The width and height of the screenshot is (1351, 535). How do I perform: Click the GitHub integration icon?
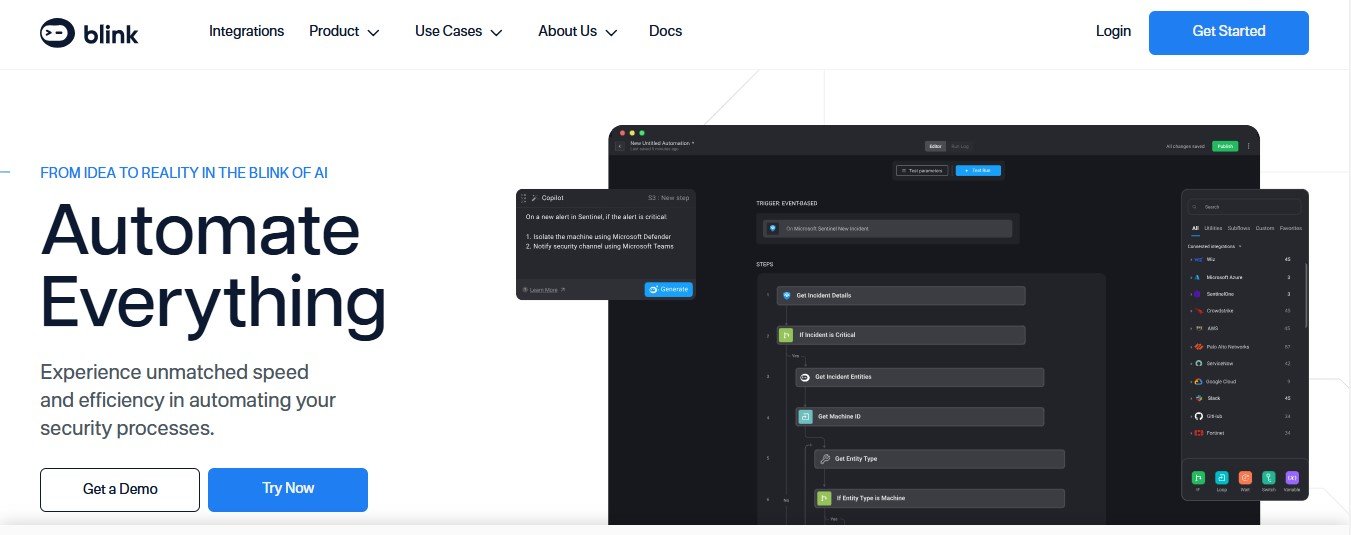(1198, 415)
